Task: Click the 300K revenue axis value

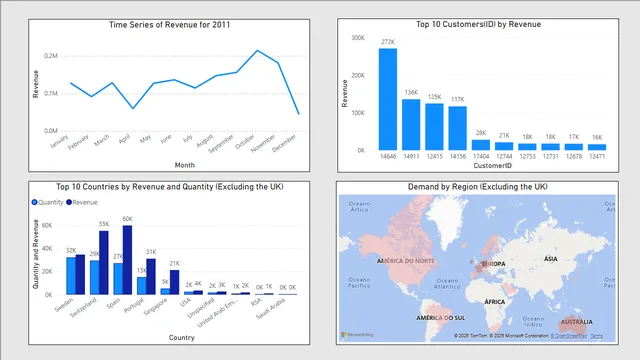Action: click(358, 38)
